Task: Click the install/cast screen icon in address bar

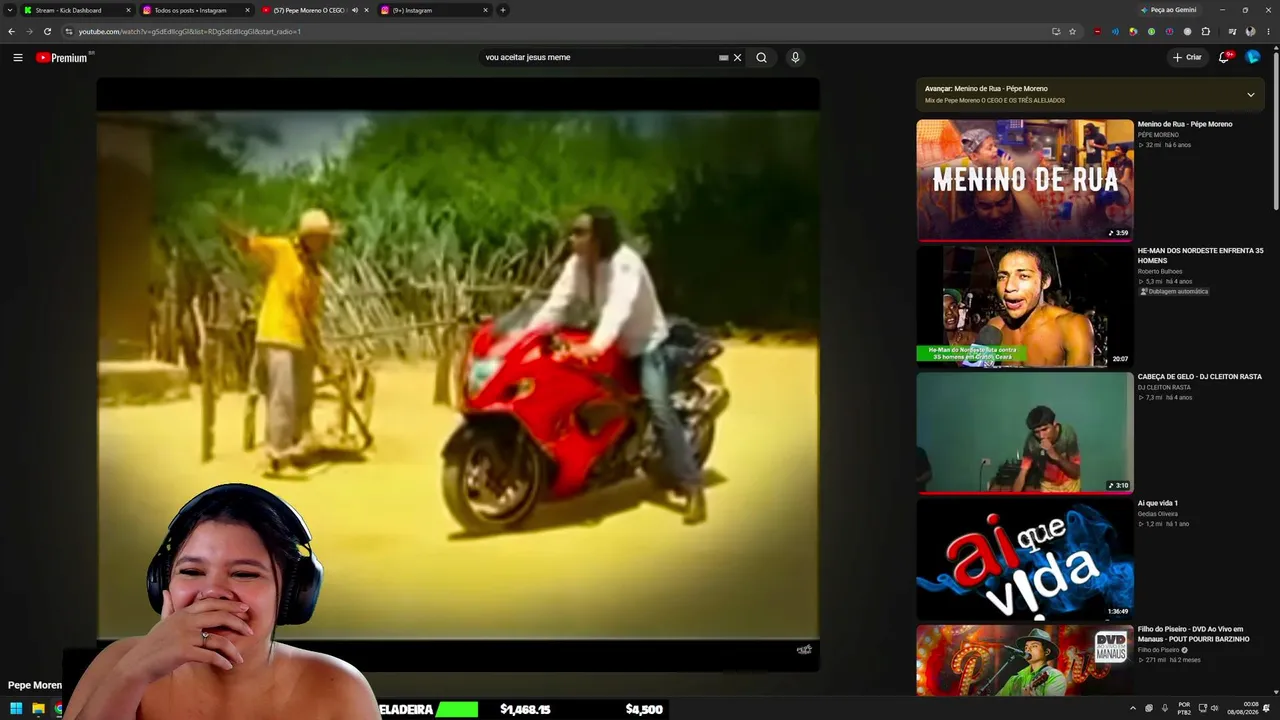Action: pos(1056,31)
